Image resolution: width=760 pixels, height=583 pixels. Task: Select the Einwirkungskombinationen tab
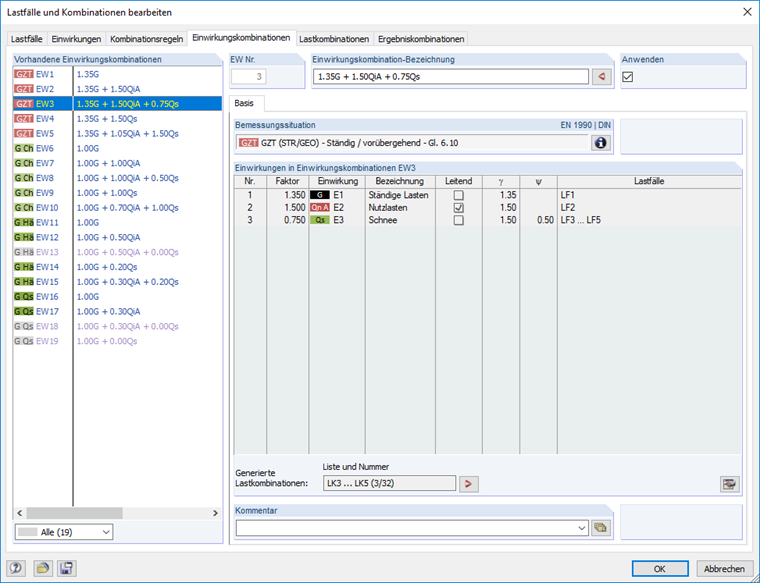pos(241,38)
